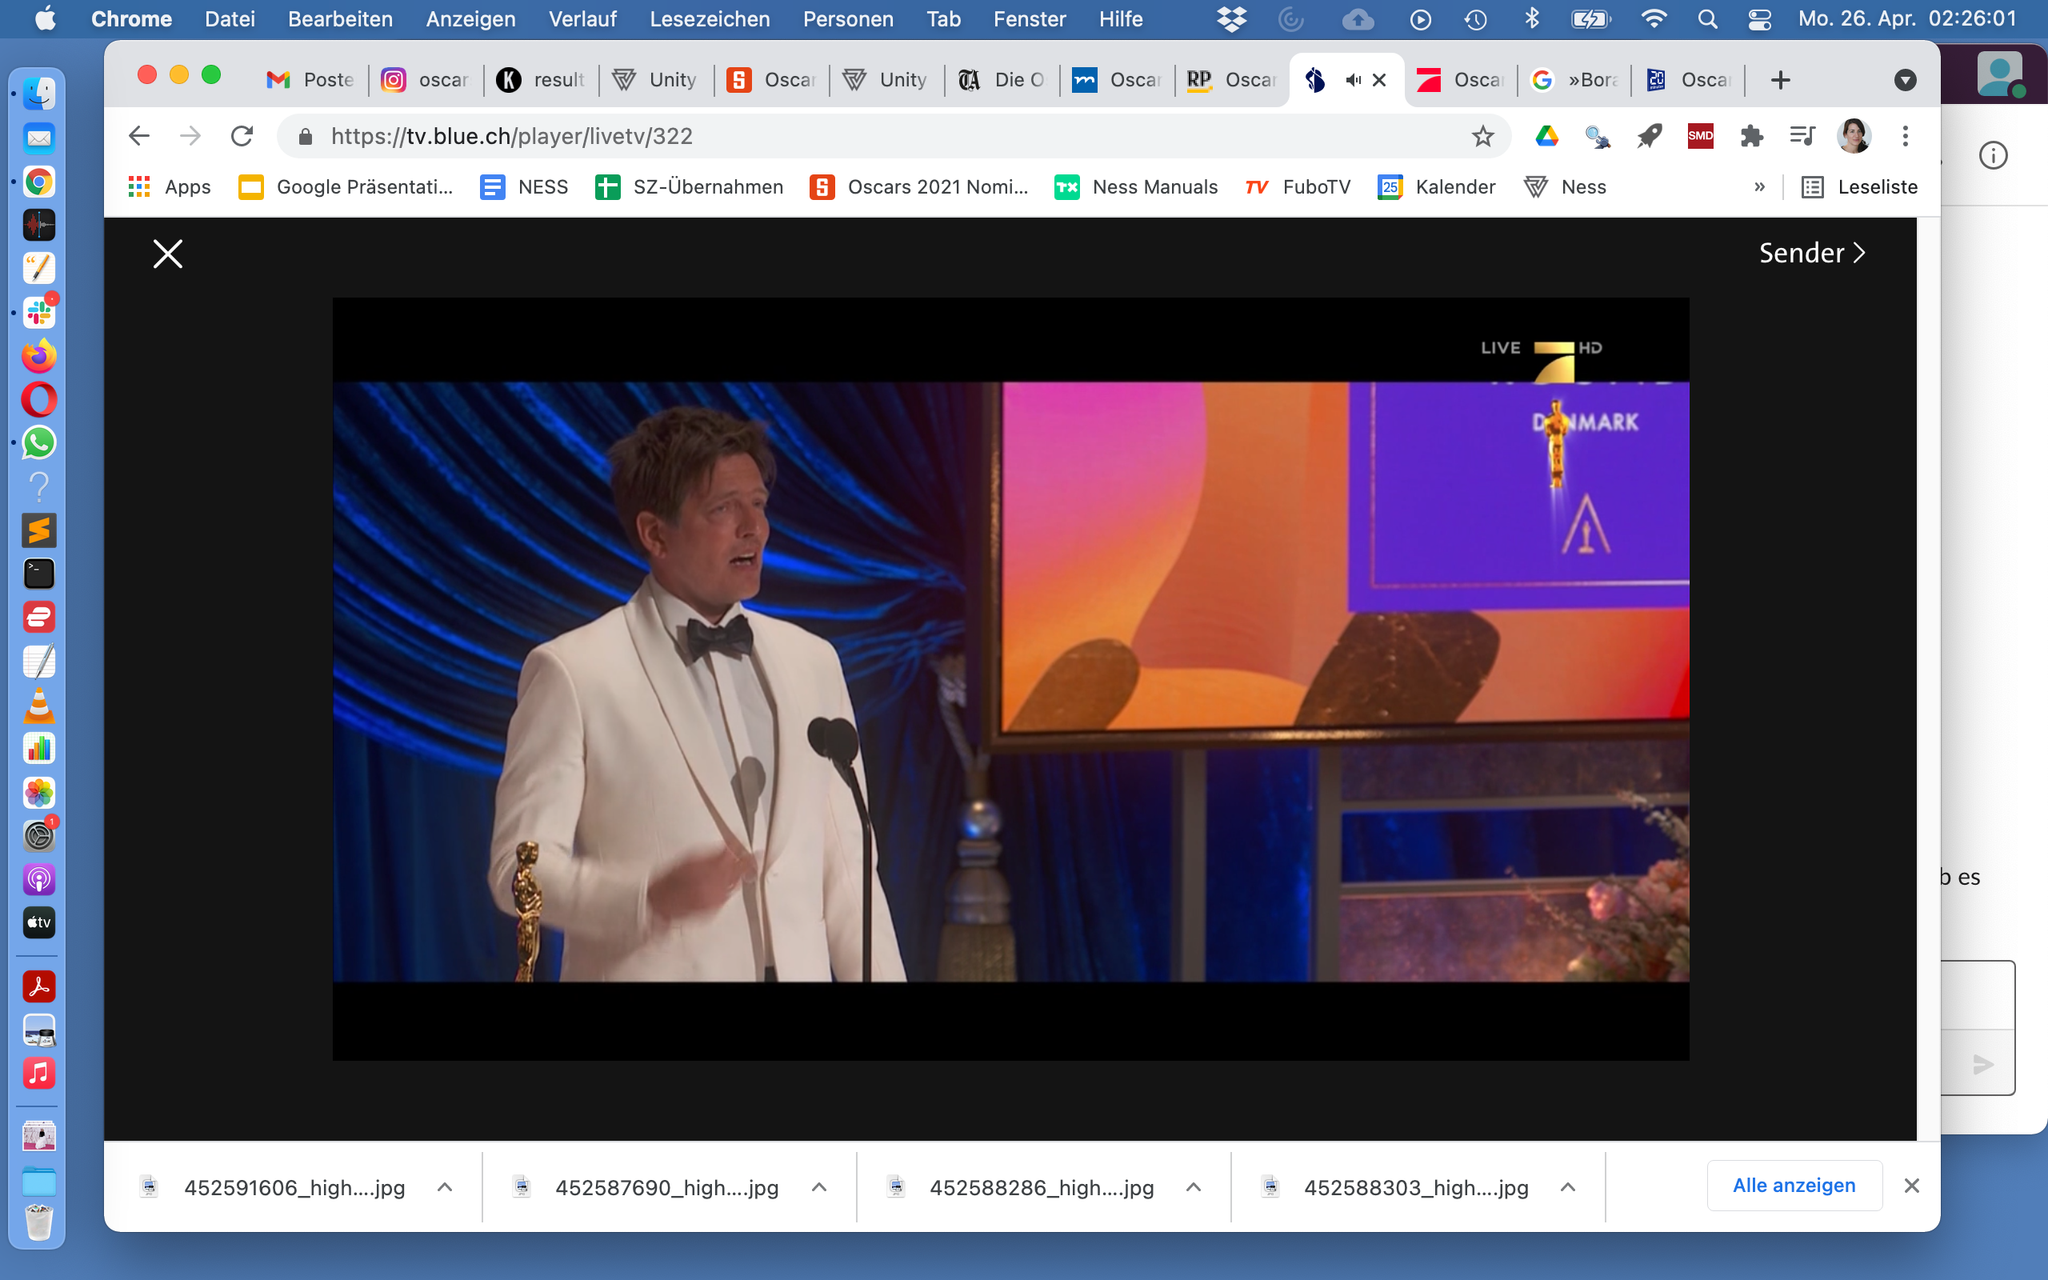Open Leseliste reading list

pos(1859,187)
